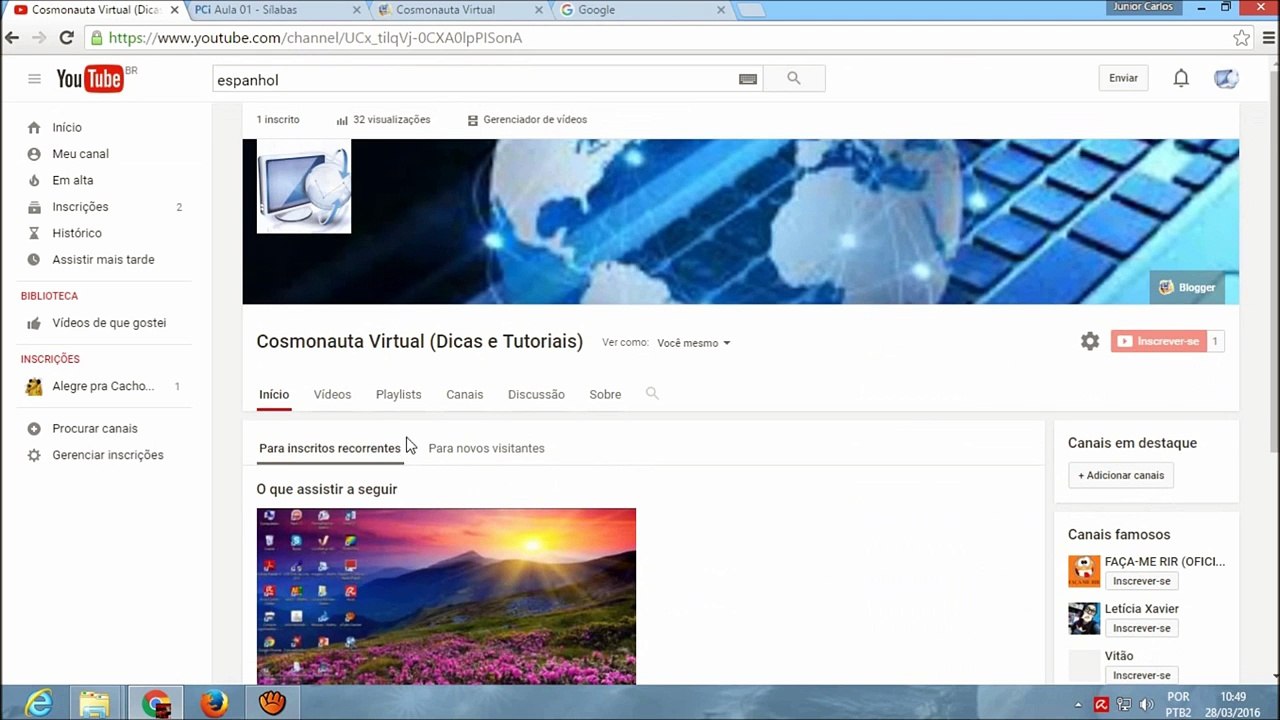Open 'Alegre pra Cacho...' subscription in sidebar
Screen dimensions: 1280x720
[103, 386]
